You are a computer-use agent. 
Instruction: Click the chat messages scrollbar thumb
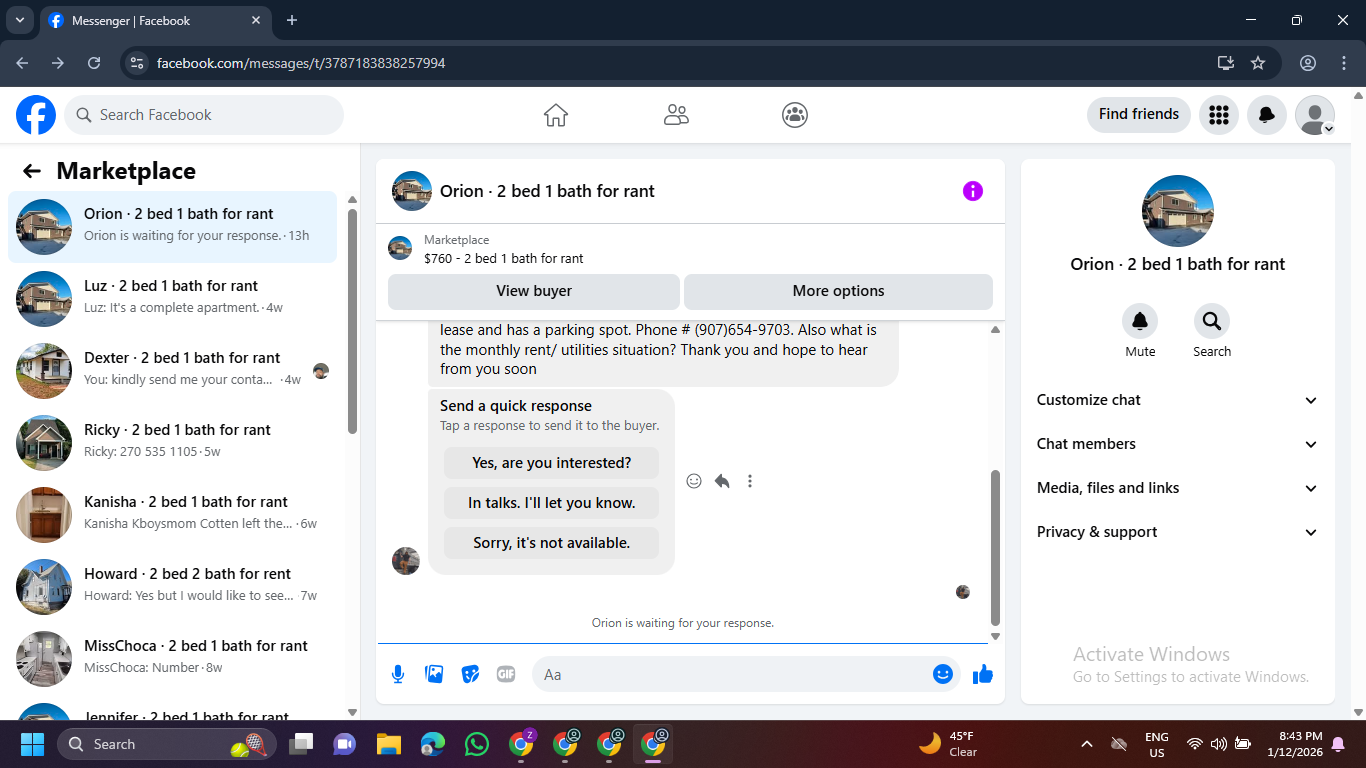coord(995,548)
